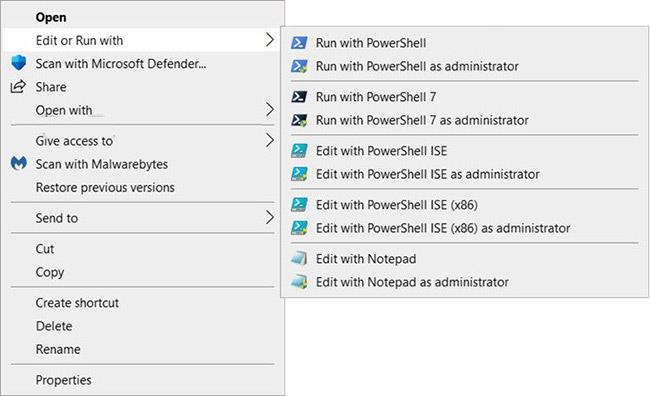Choose Run with PowerShell 7 as administrator

coord(465,120)
